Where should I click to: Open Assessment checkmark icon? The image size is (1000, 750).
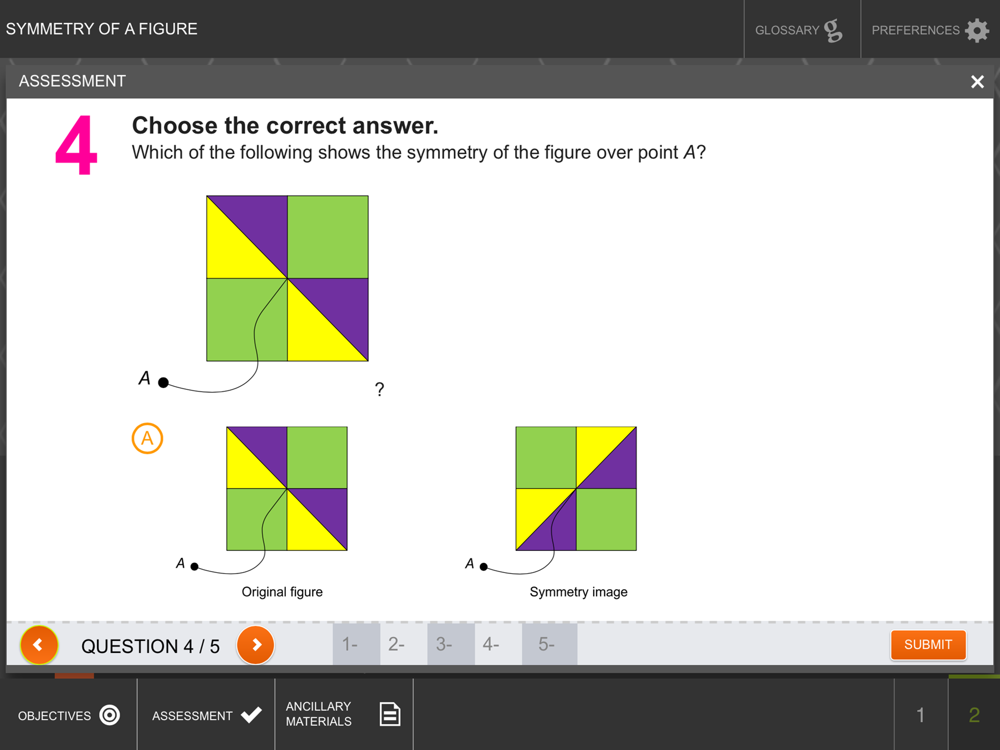pos(251,715)
